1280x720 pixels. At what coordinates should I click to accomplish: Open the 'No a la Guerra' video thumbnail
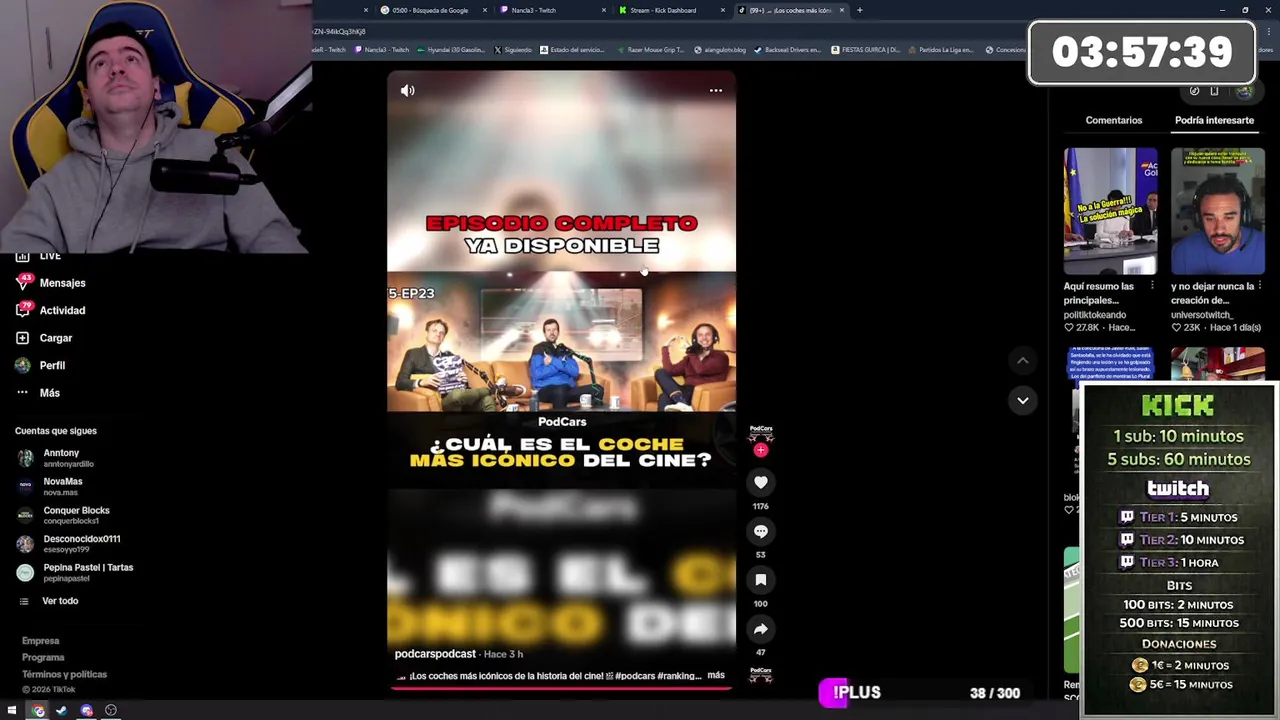tap(1110, 211)
